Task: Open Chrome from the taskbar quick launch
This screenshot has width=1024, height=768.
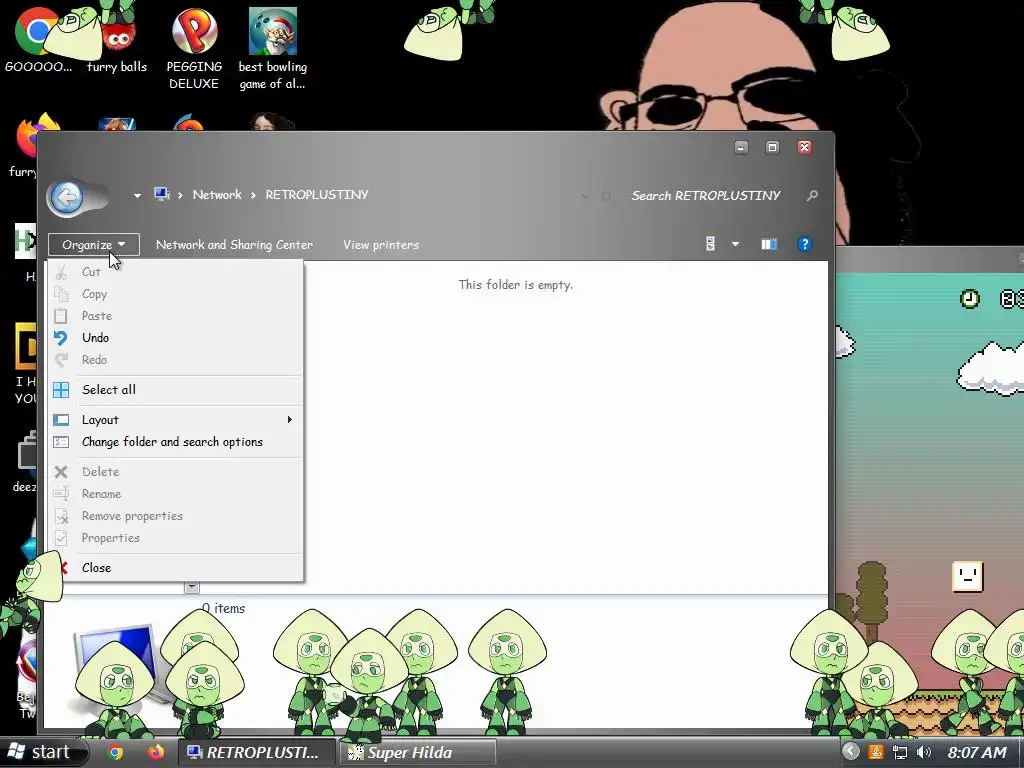Action: [x=115, y=752]
